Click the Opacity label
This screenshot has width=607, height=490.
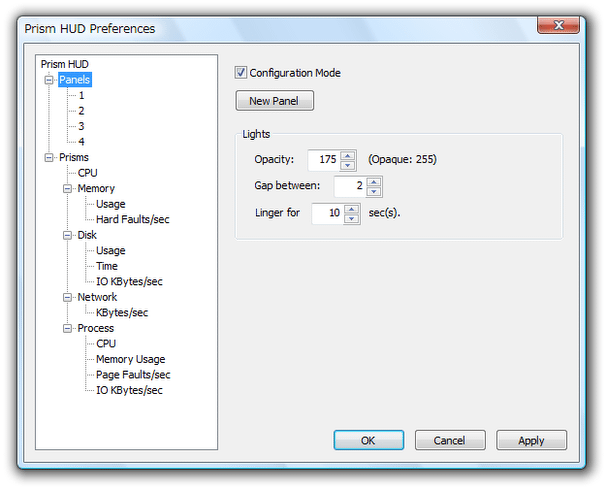click(x=274, y=159)
